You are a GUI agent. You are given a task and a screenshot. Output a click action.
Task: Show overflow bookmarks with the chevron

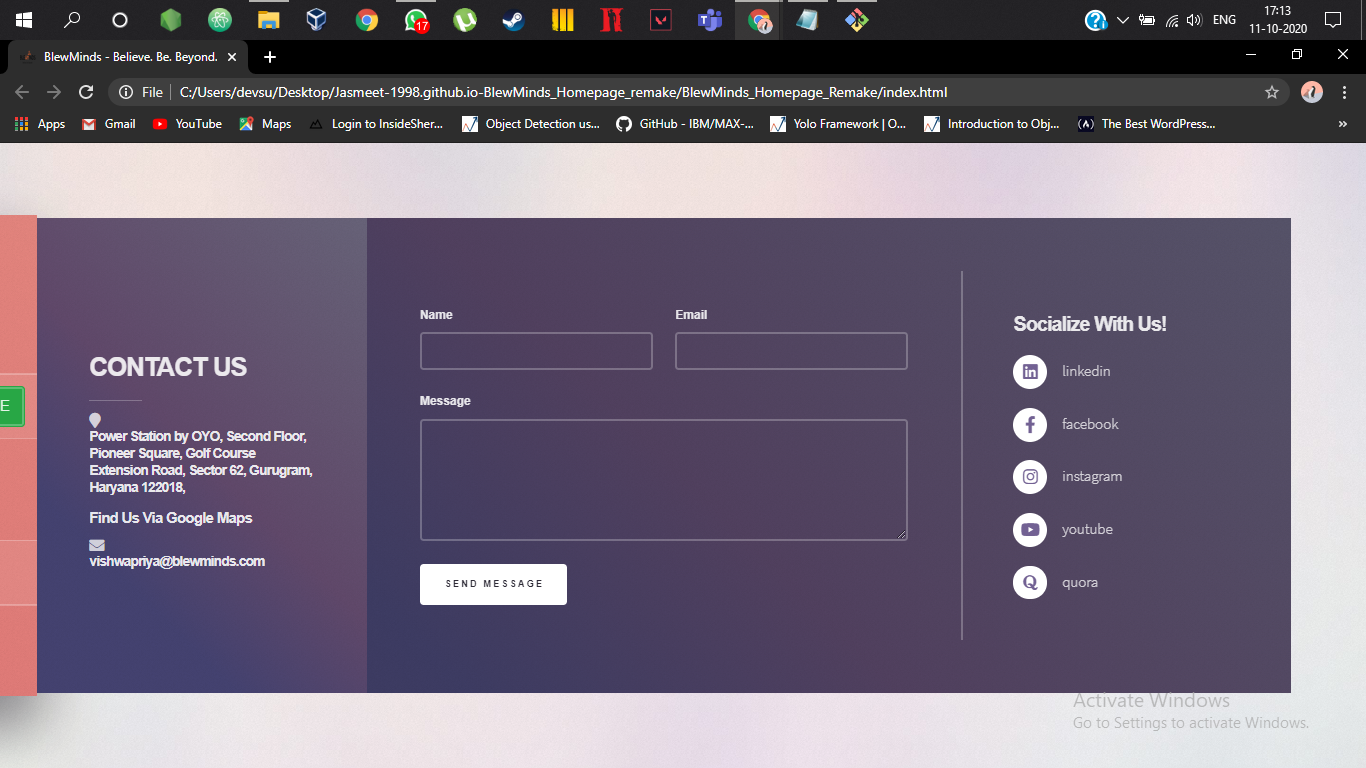tap(1343, 124)
